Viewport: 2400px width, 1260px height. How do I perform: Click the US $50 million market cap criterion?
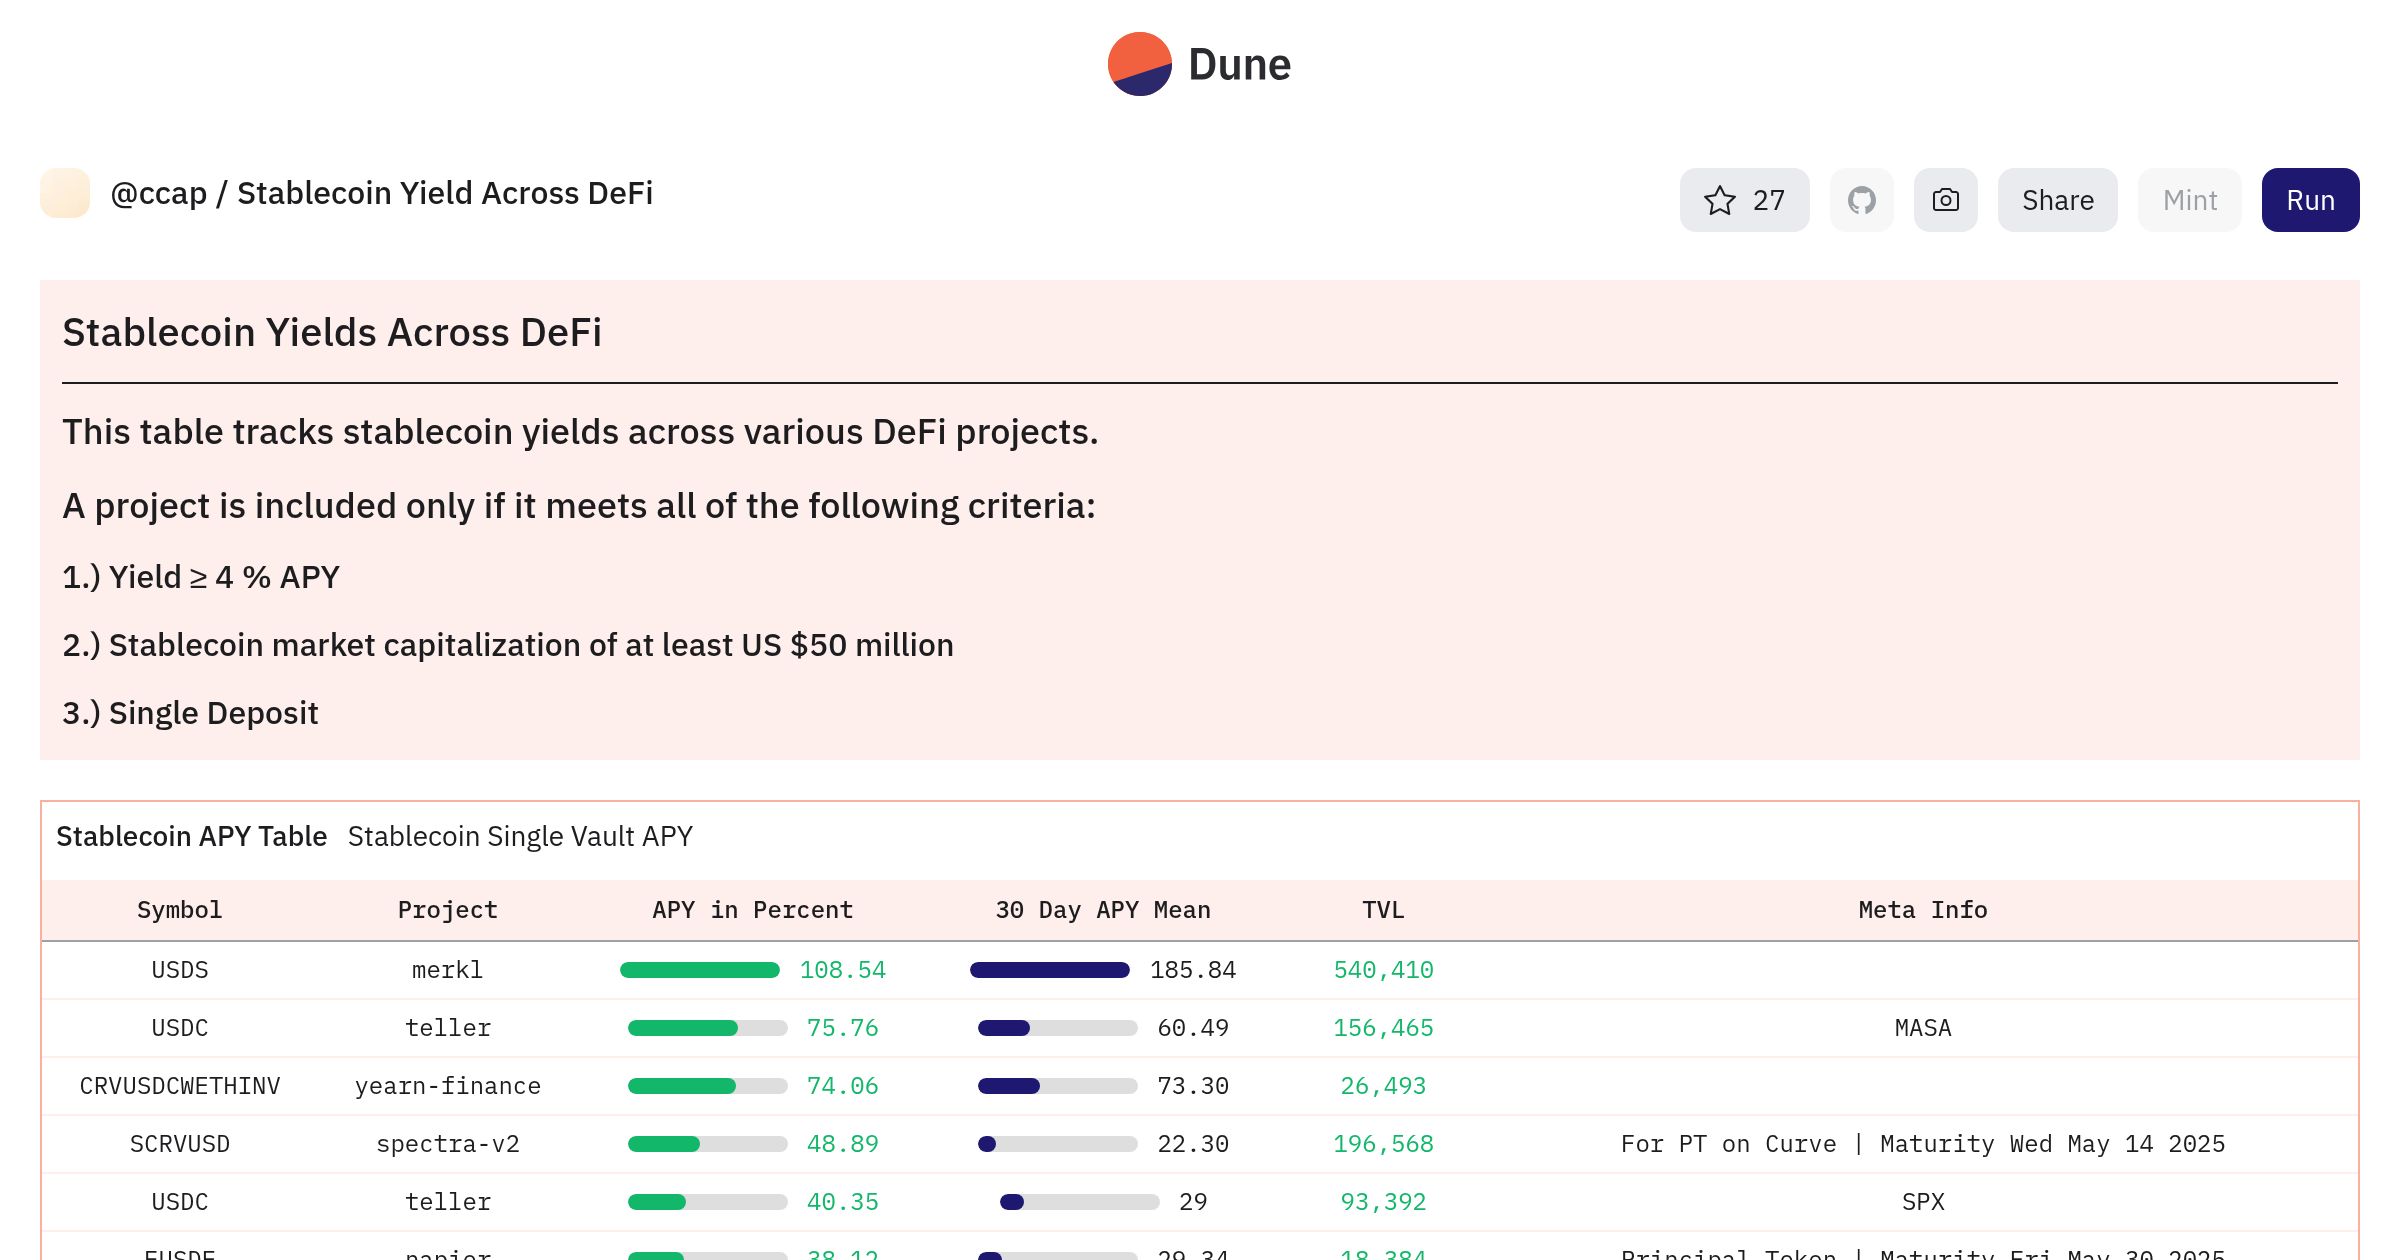508,645
